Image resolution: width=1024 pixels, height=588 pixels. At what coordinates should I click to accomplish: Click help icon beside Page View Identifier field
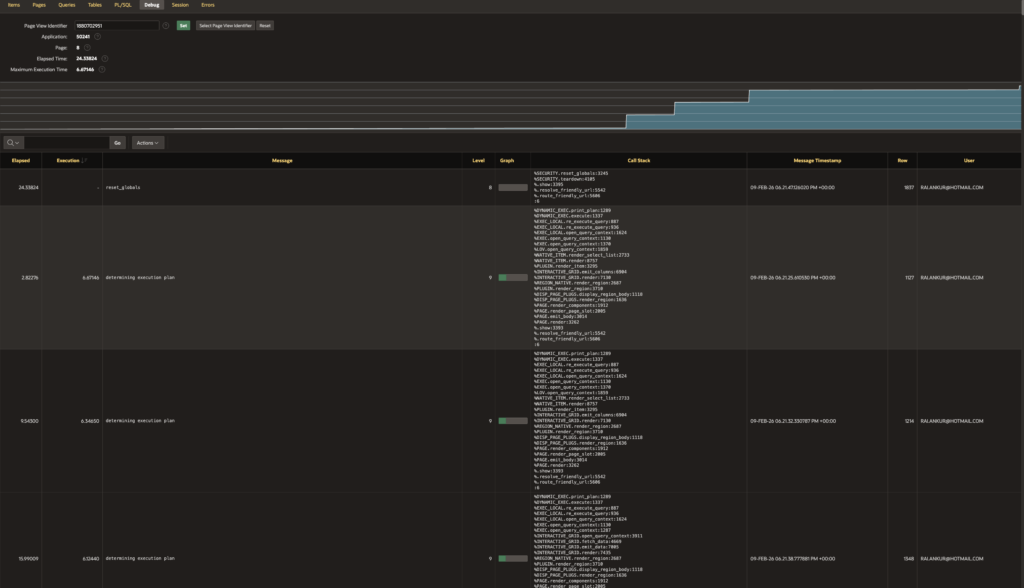165,25
